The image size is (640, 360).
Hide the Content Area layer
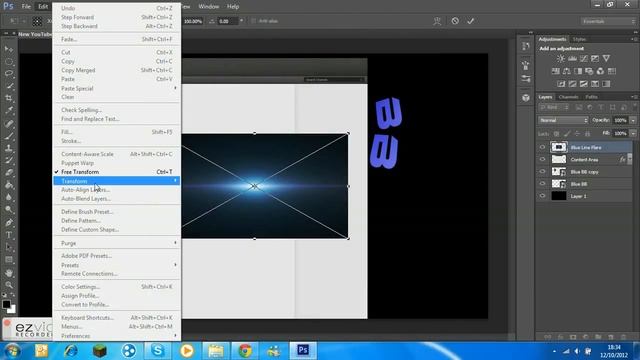point(542,160)
